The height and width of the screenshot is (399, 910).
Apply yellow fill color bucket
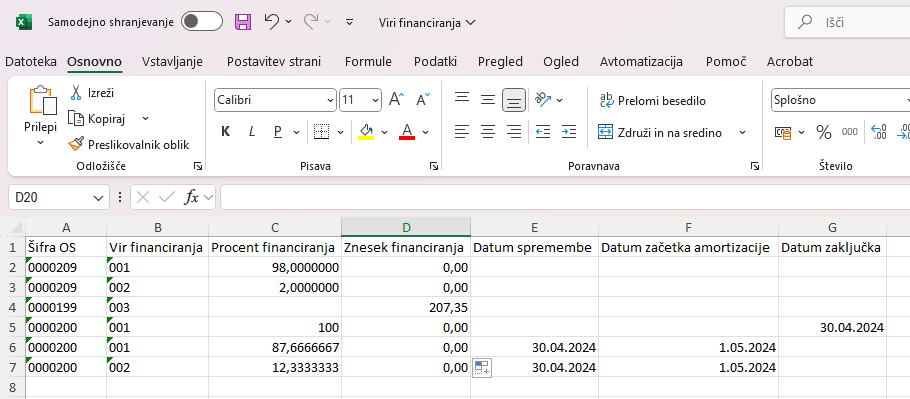coord(366,132)
